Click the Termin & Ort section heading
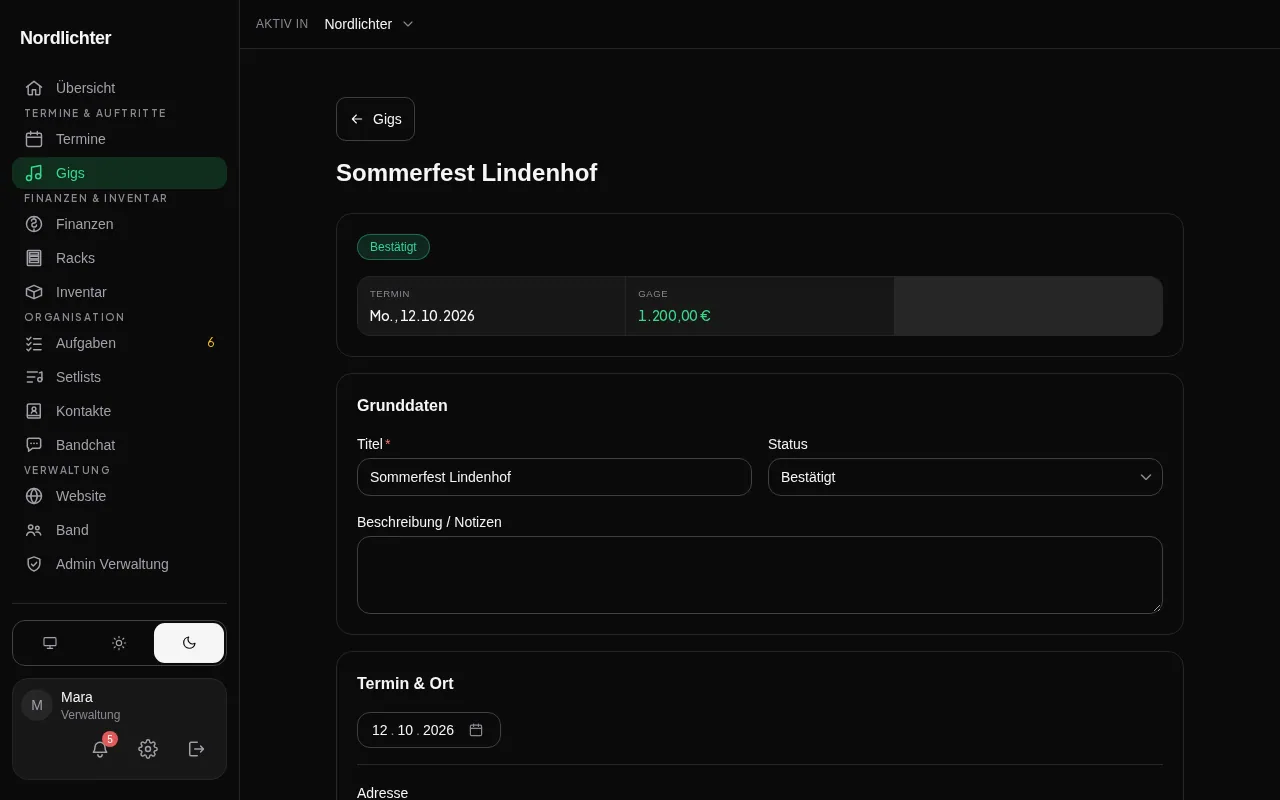 tap(405, 684)
